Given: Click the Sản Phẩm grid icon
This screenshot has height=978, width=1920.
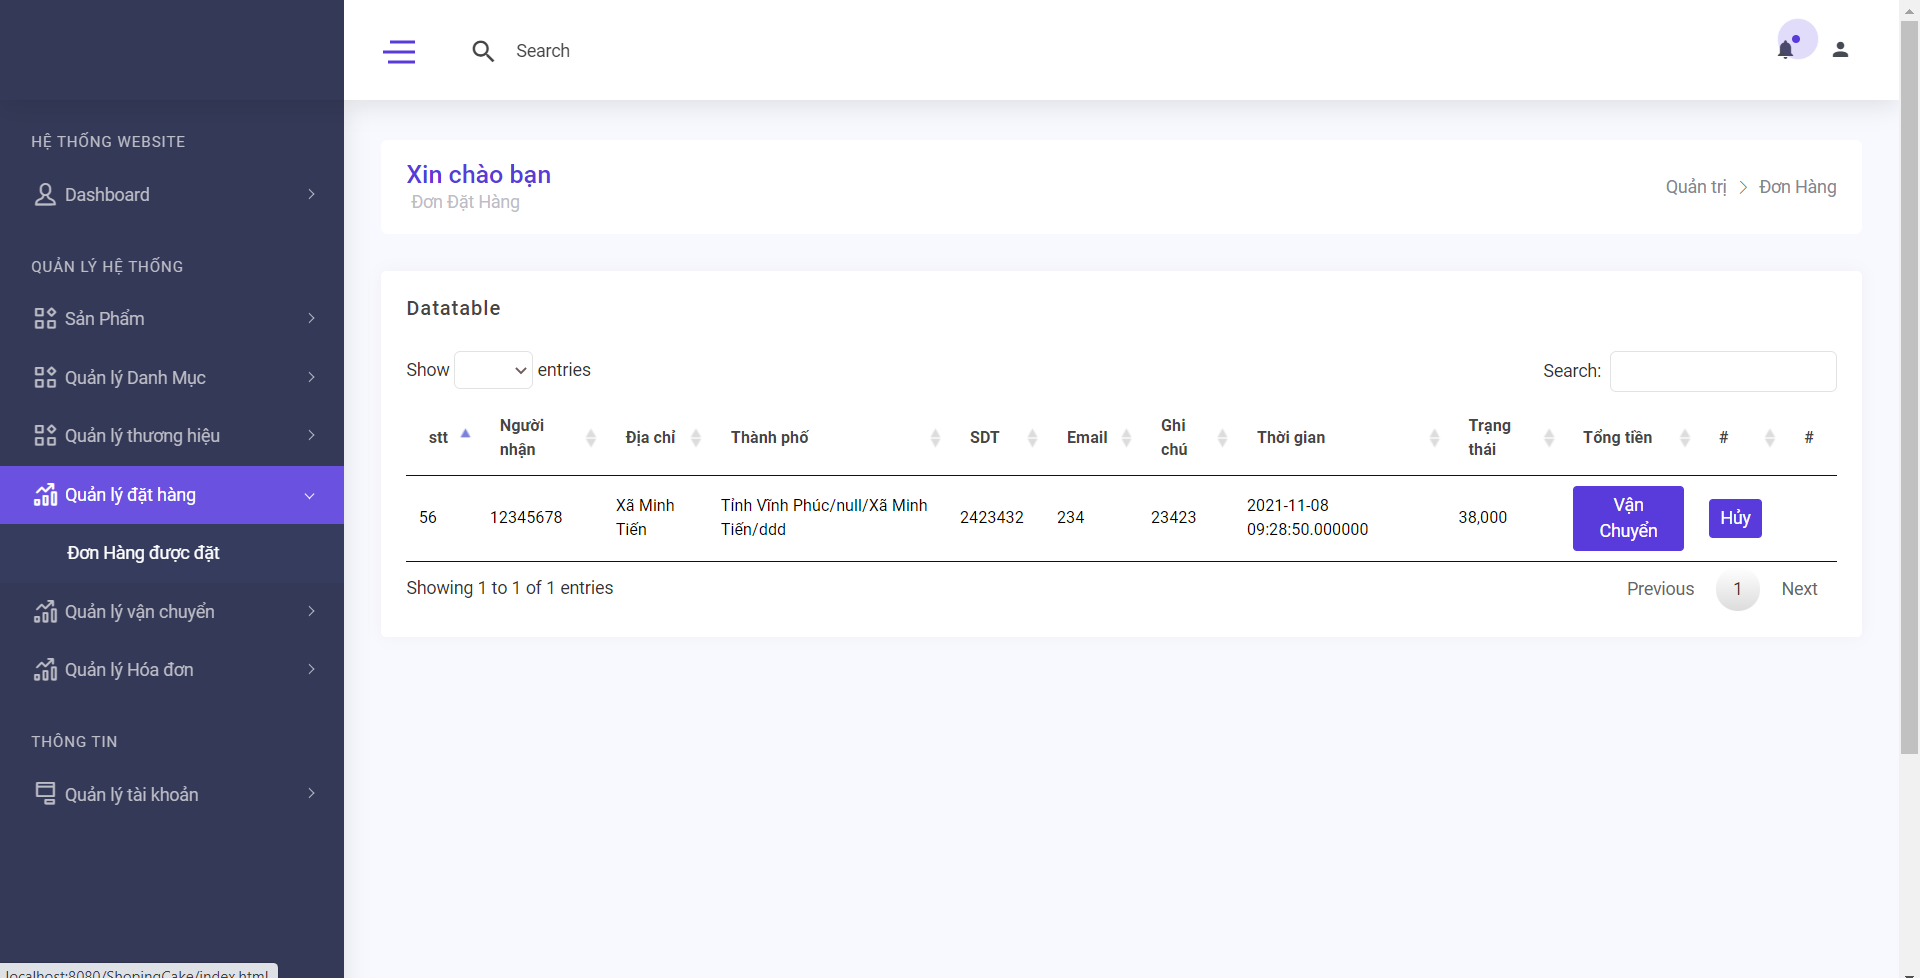Looking at the screenshot, I should 45,318.
